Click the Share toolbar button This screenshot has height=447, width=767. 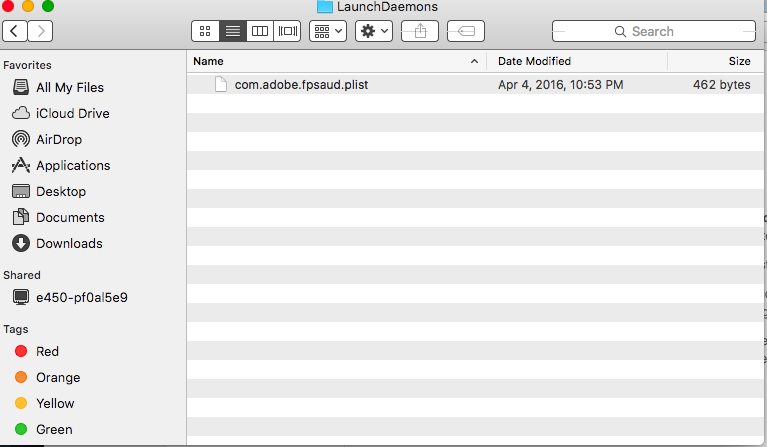(x=420, y=31)
